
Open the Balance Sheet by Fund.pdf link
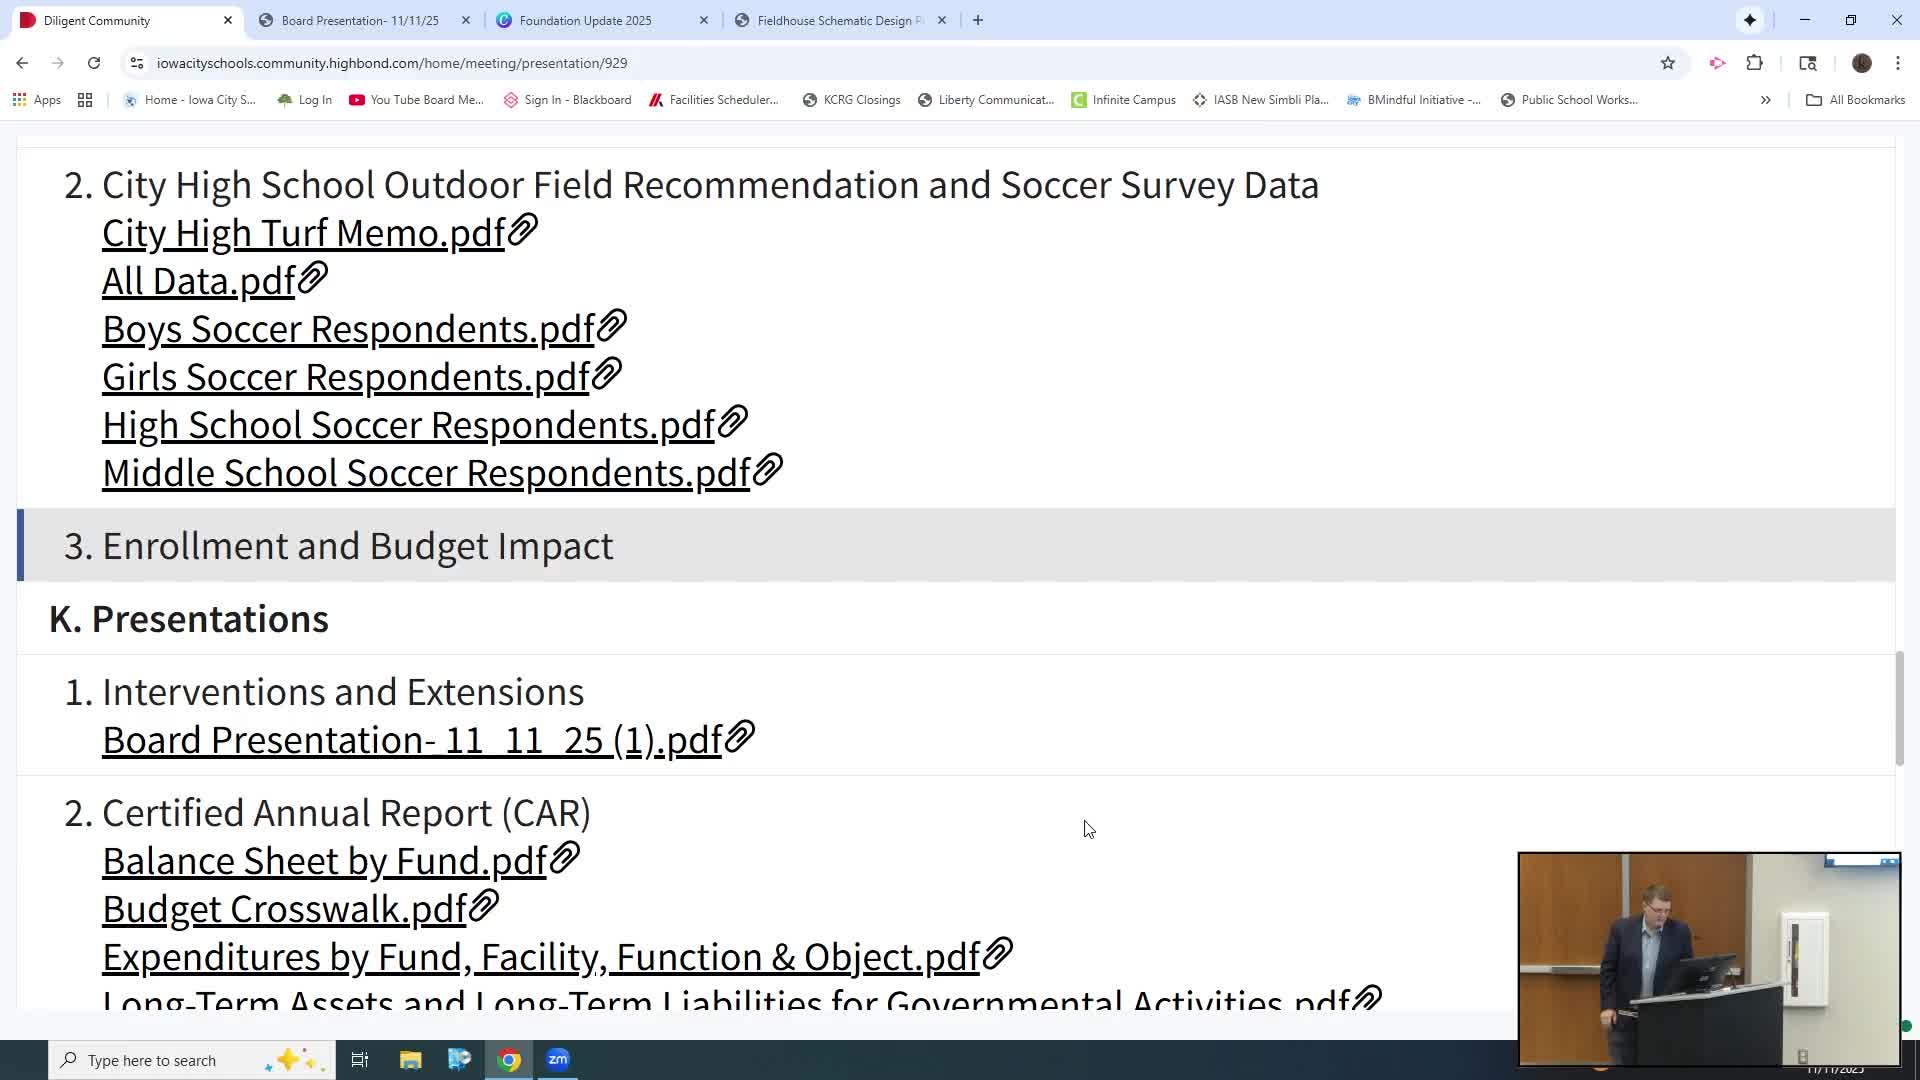point(324,861)
